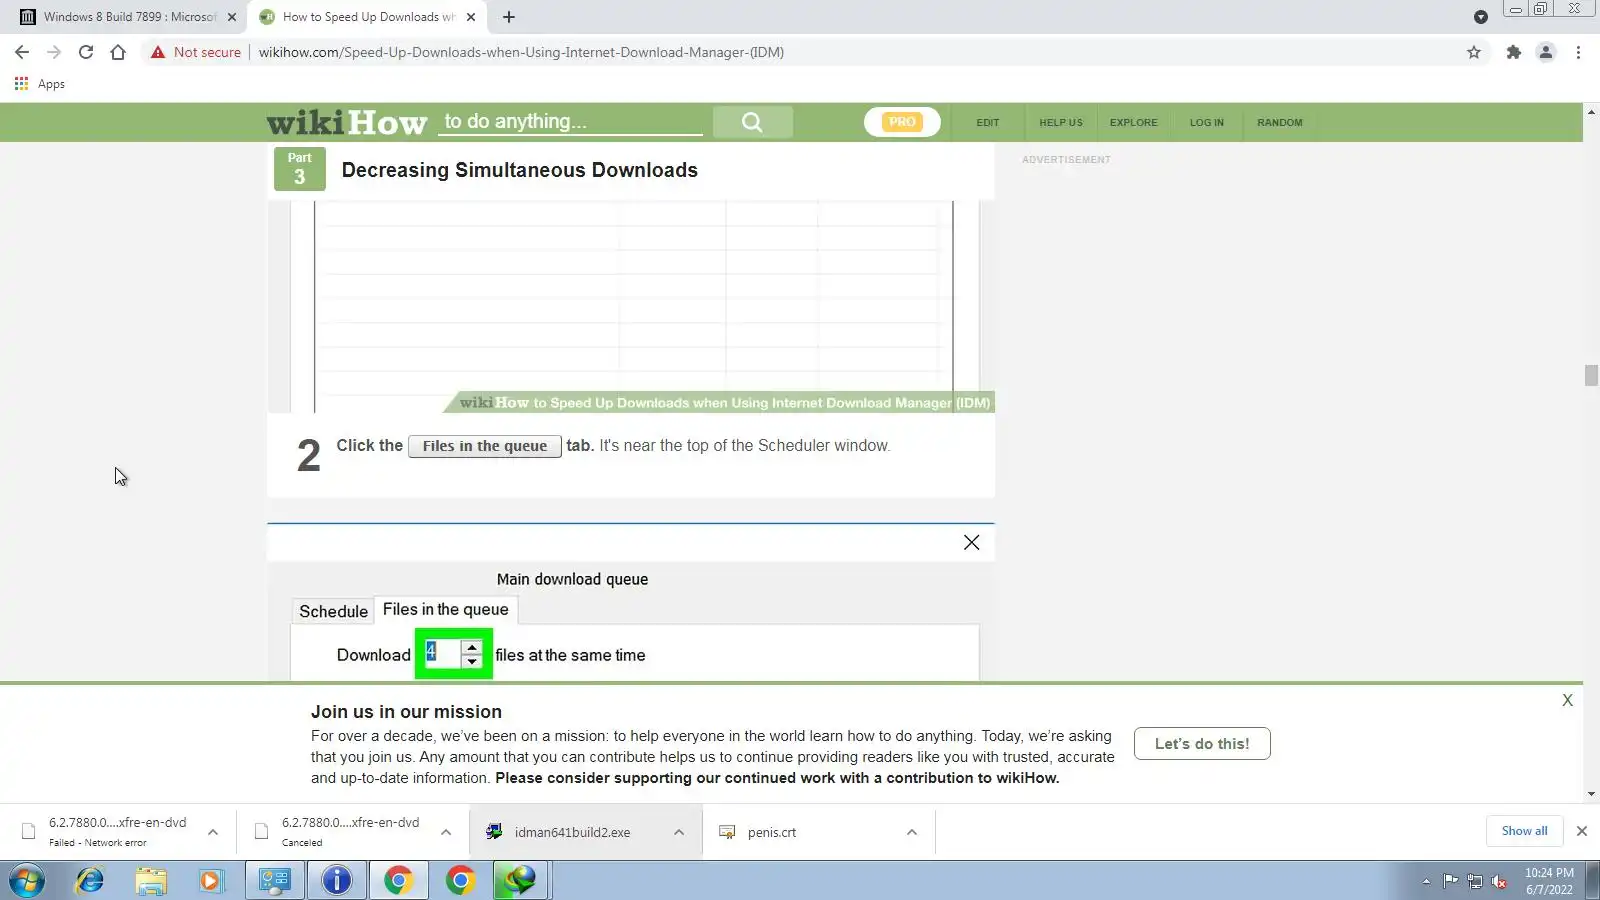This screenshot has height=900, width=1600.
Task: Open the wikiHow PRO badge
Action: tap(902, 122)
